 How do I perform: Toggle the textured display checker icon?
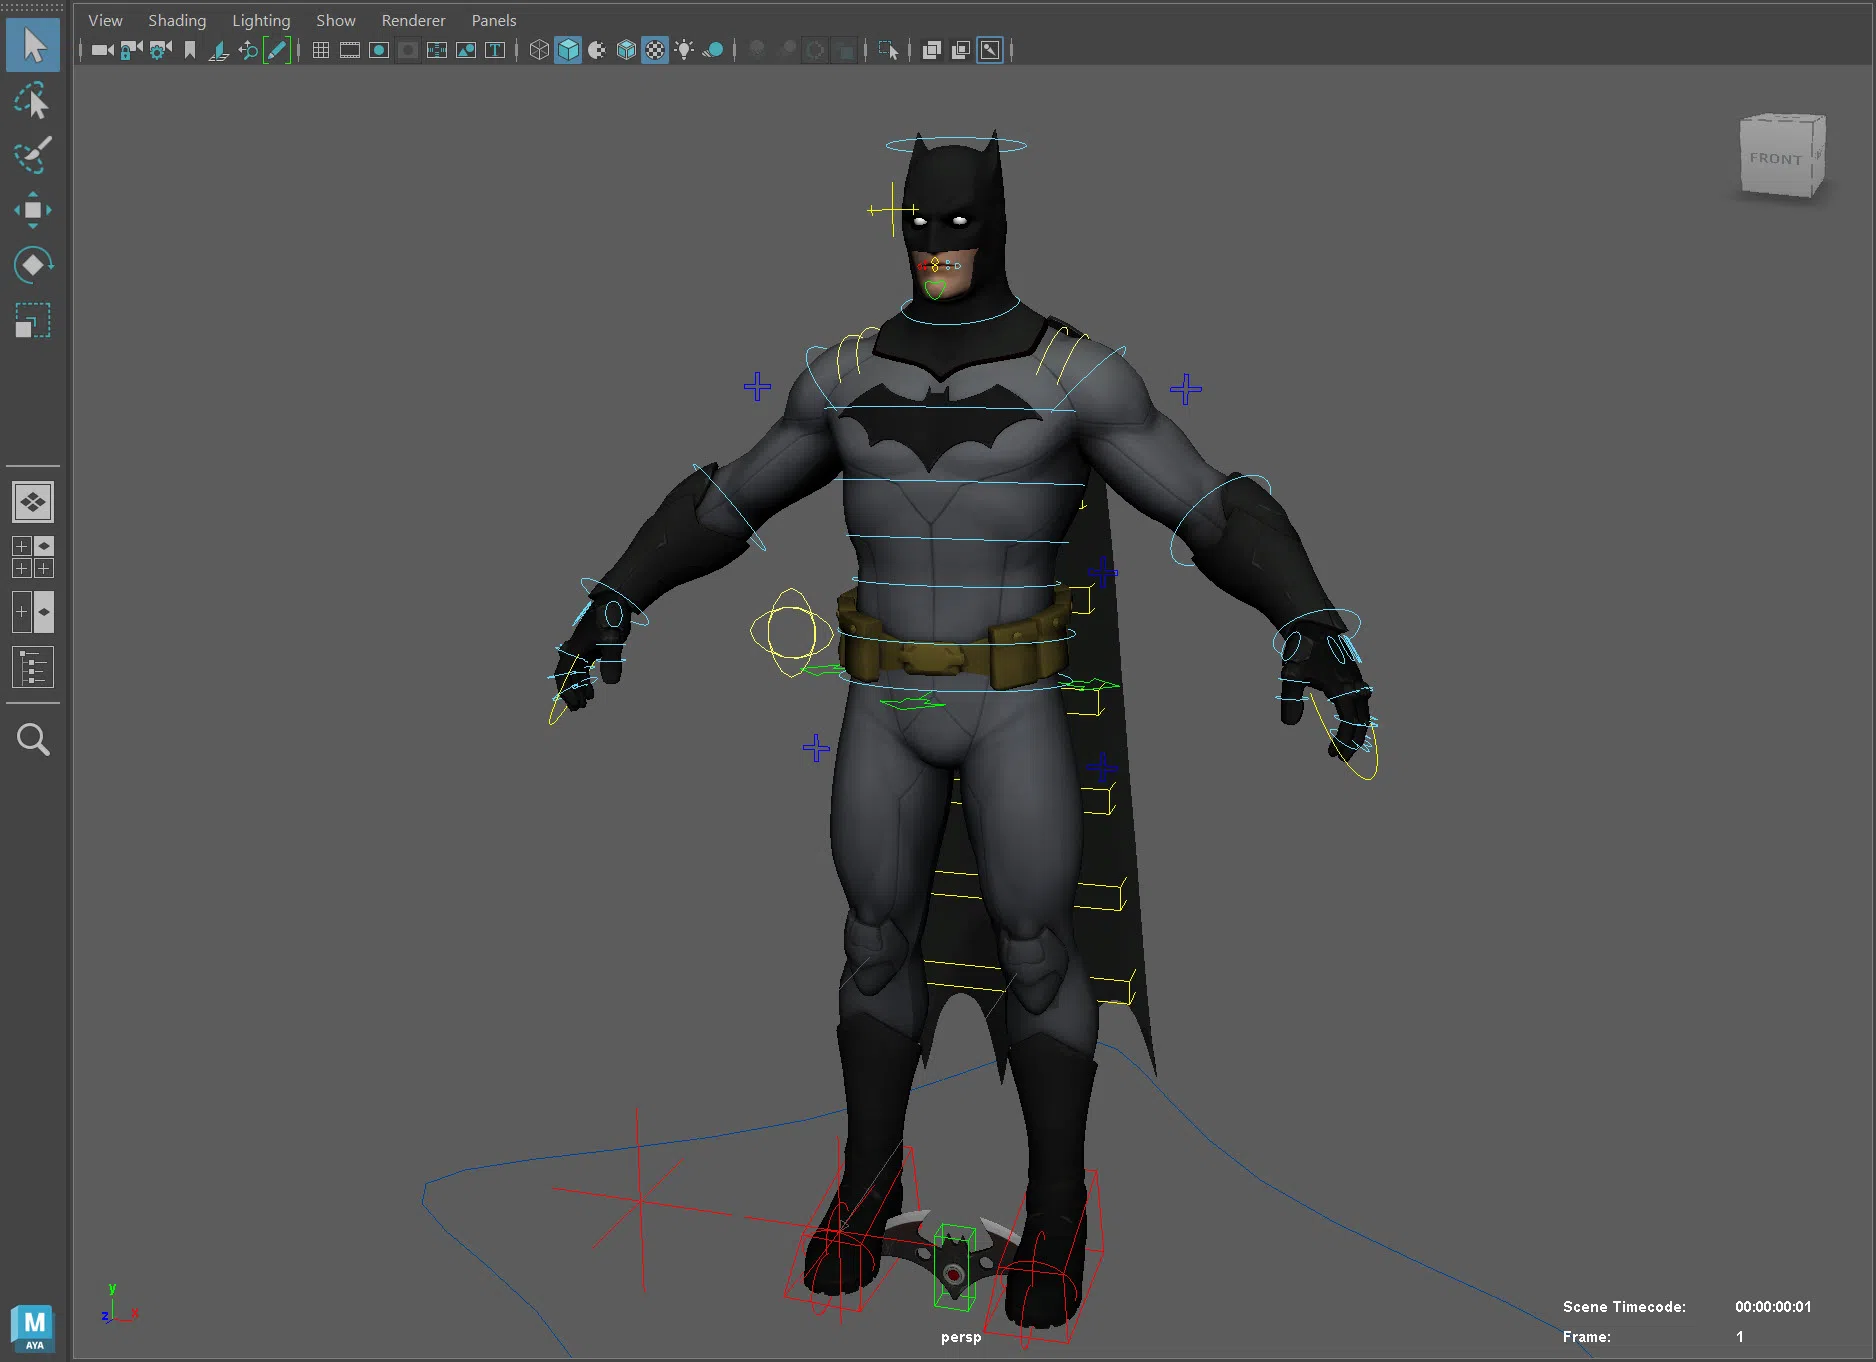[655, 50]
